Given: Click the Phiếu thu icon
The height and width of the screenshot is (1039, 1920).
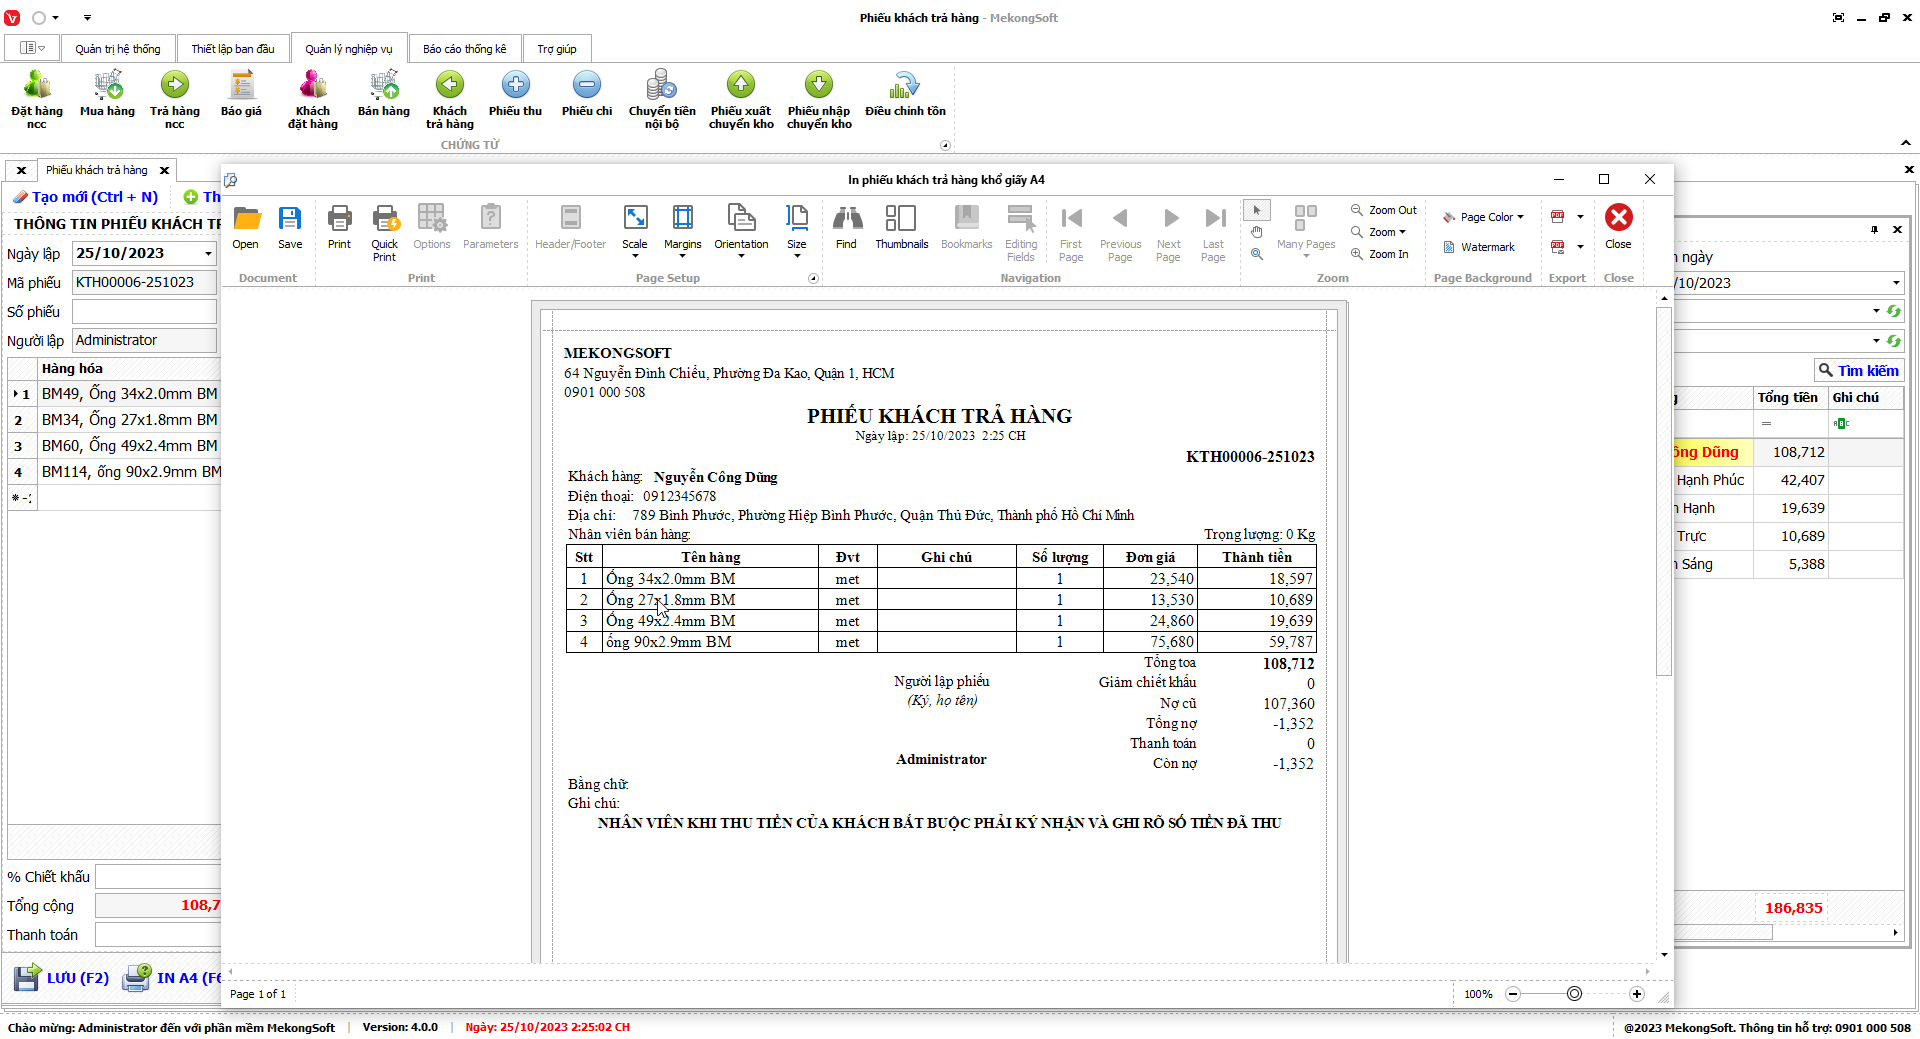Looking at the screenshot, I should (x=515, y=95).
